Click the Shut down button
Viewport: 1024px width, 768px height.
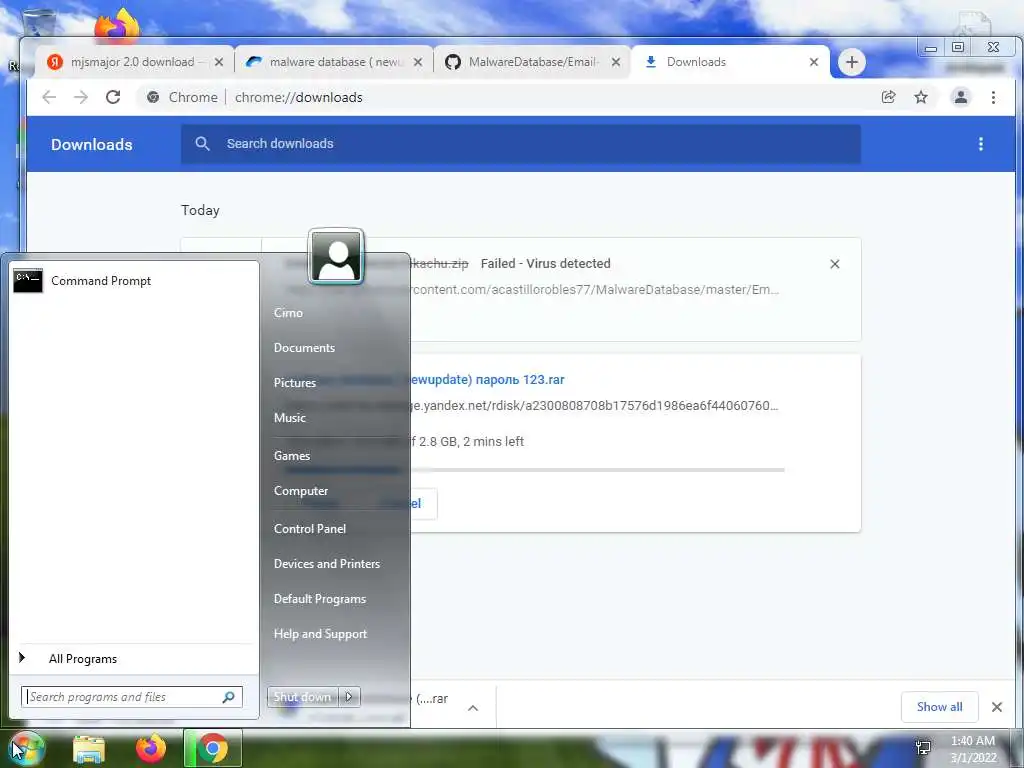302,697
